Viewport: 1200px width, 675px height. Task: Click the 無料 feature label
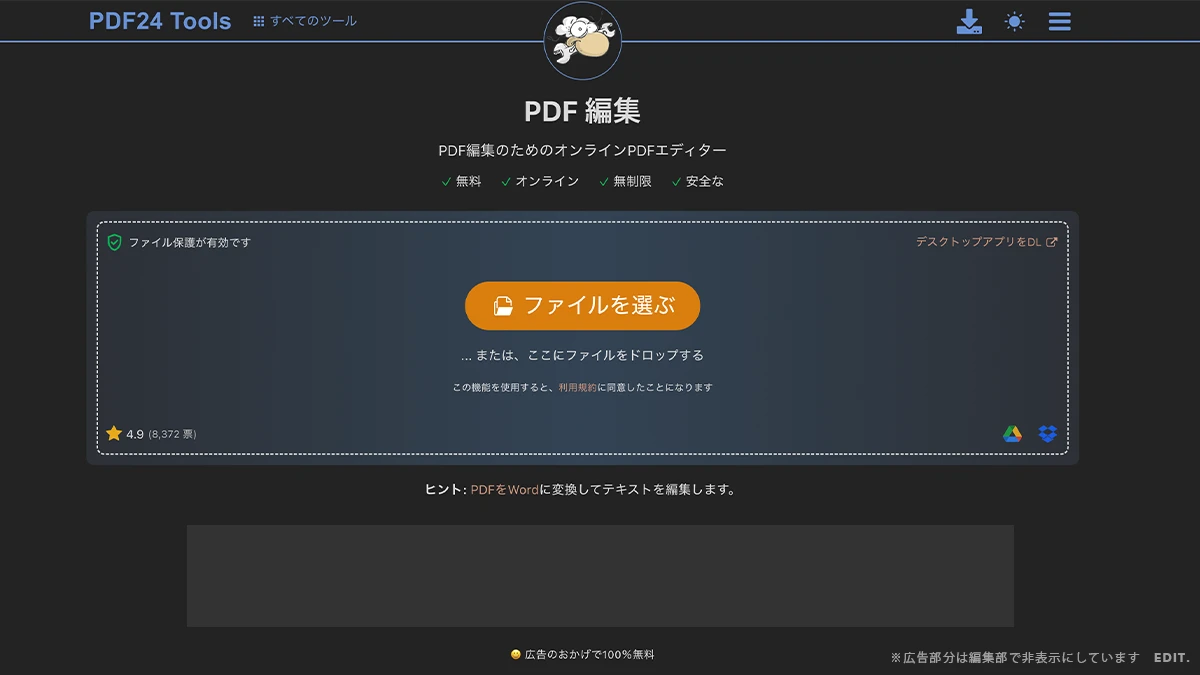469,181
